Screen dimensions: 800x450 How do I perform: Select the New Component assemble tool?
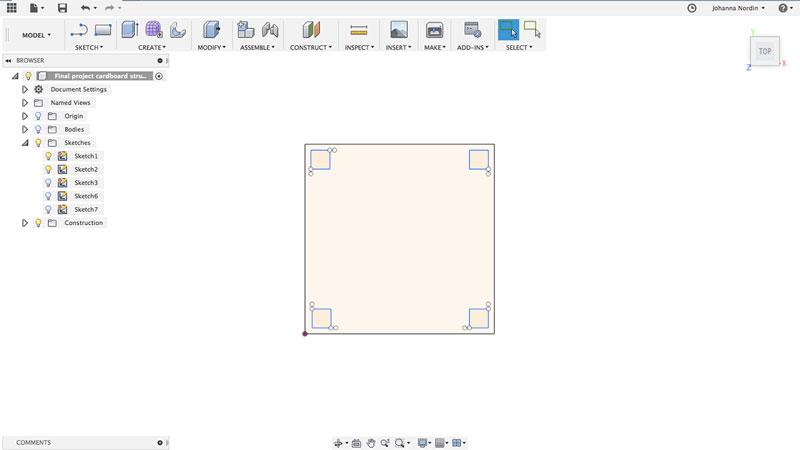click(246, 30)
